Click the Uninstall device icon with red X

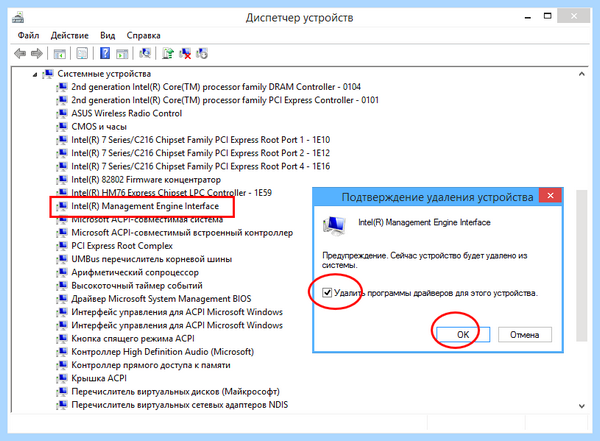click(185, 53)
